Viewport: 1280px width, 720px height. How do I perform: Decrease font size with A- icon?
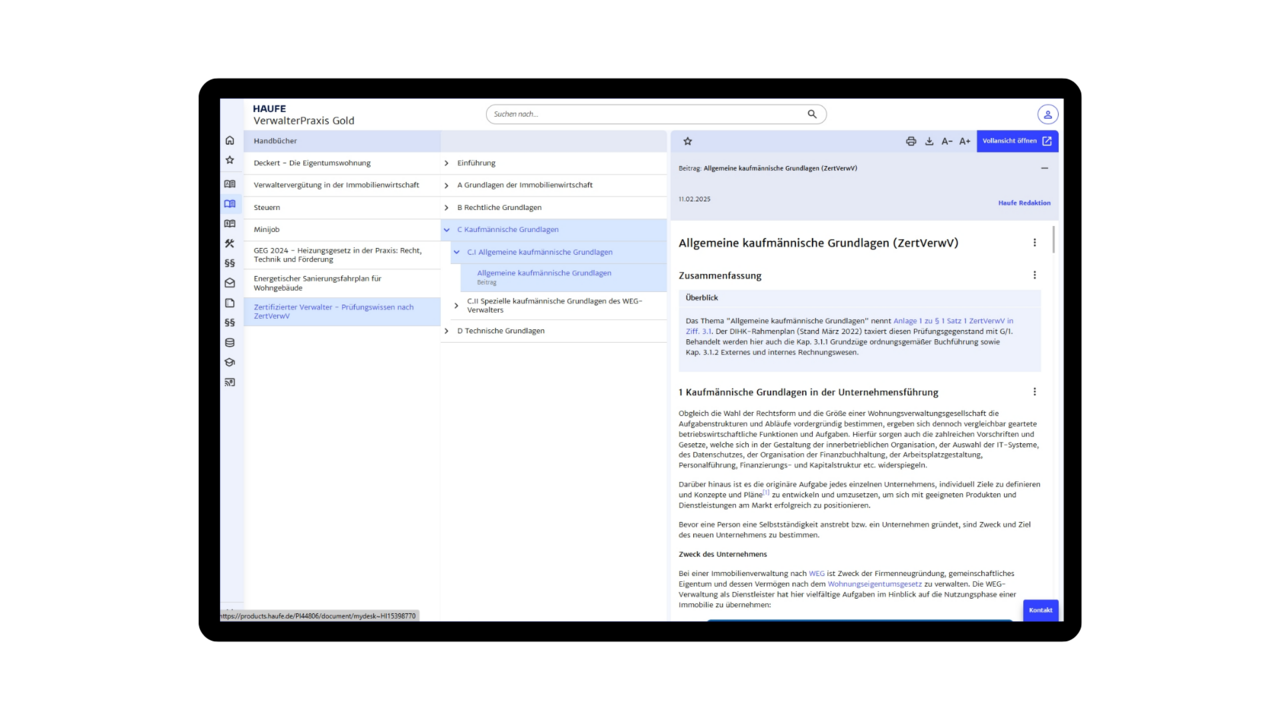pyautogui.click(x=947, y=142)
